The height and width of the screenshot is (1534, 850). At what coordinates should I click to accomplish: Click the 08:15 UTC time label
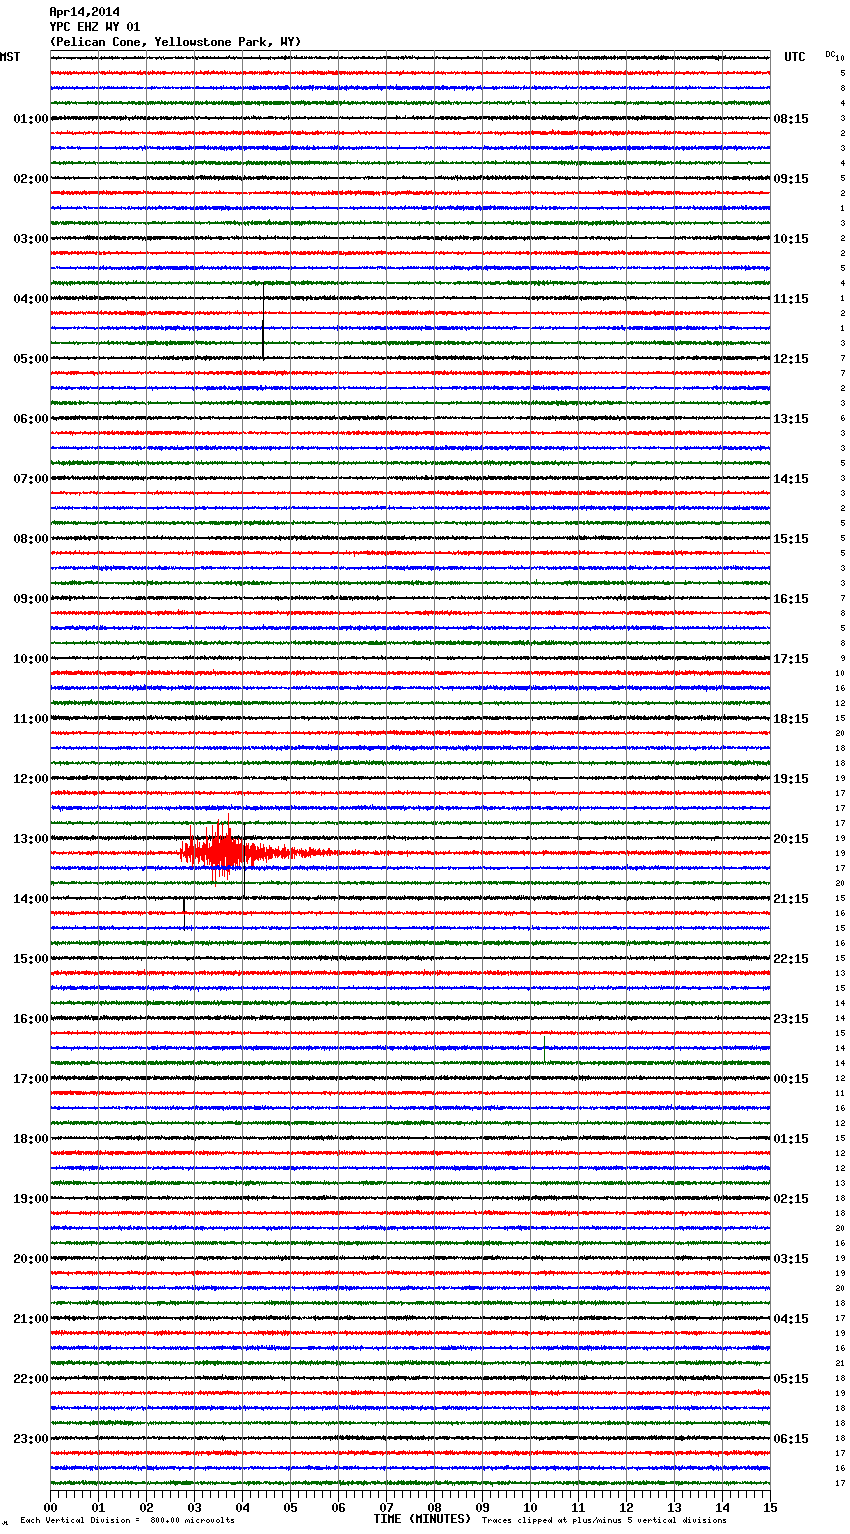point(791,119)
